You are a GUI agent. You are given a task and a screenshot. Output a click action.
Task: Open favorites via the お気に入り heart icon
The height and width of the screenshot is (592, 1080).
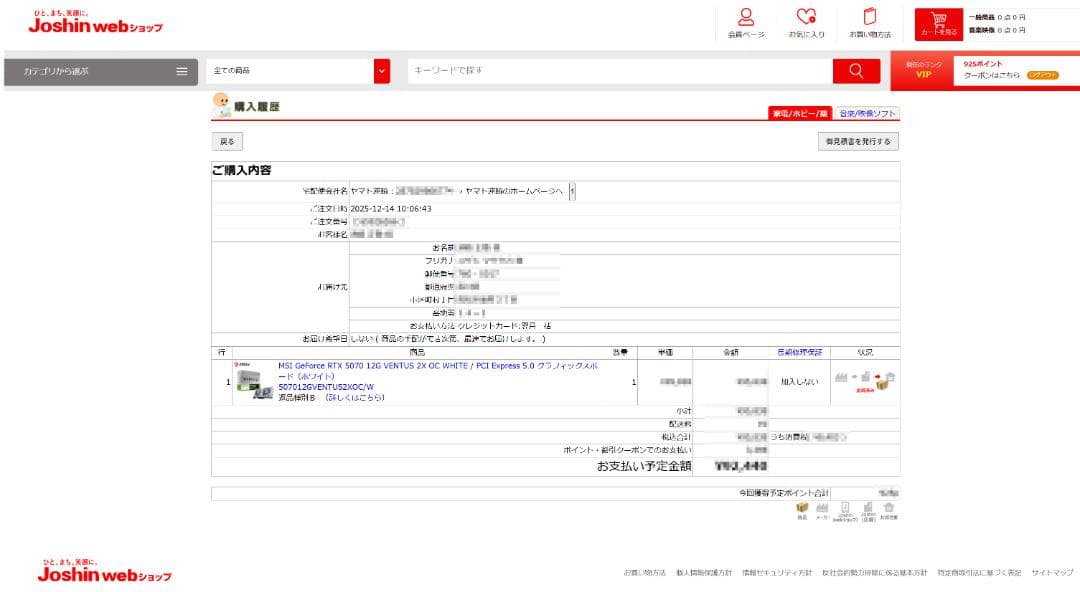coord(806,20)
